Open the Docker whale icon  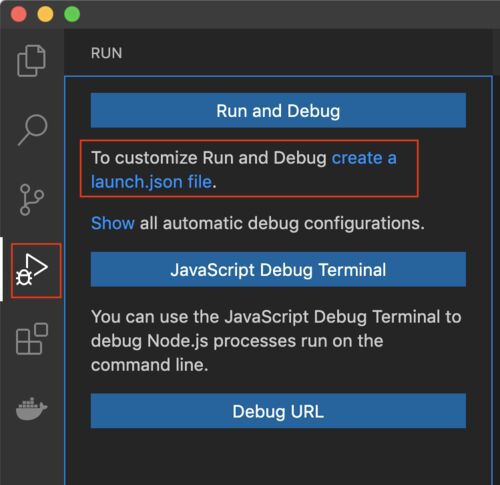(32, 408)
